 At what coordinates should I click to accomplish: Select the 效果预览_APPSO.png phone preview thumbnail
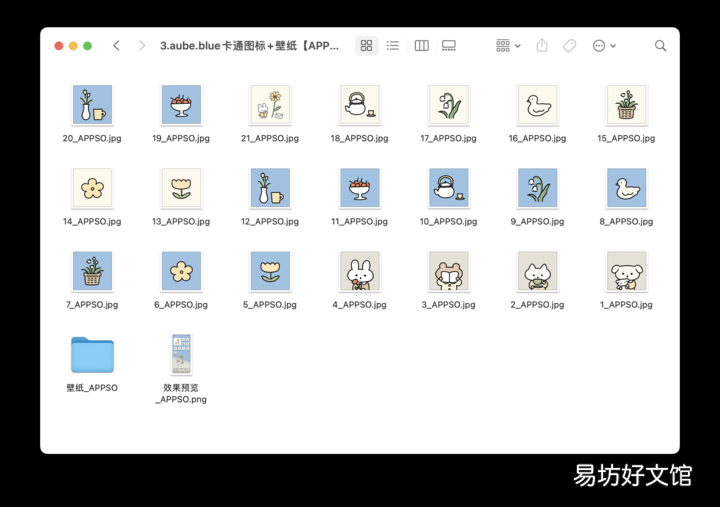[181, 354]
